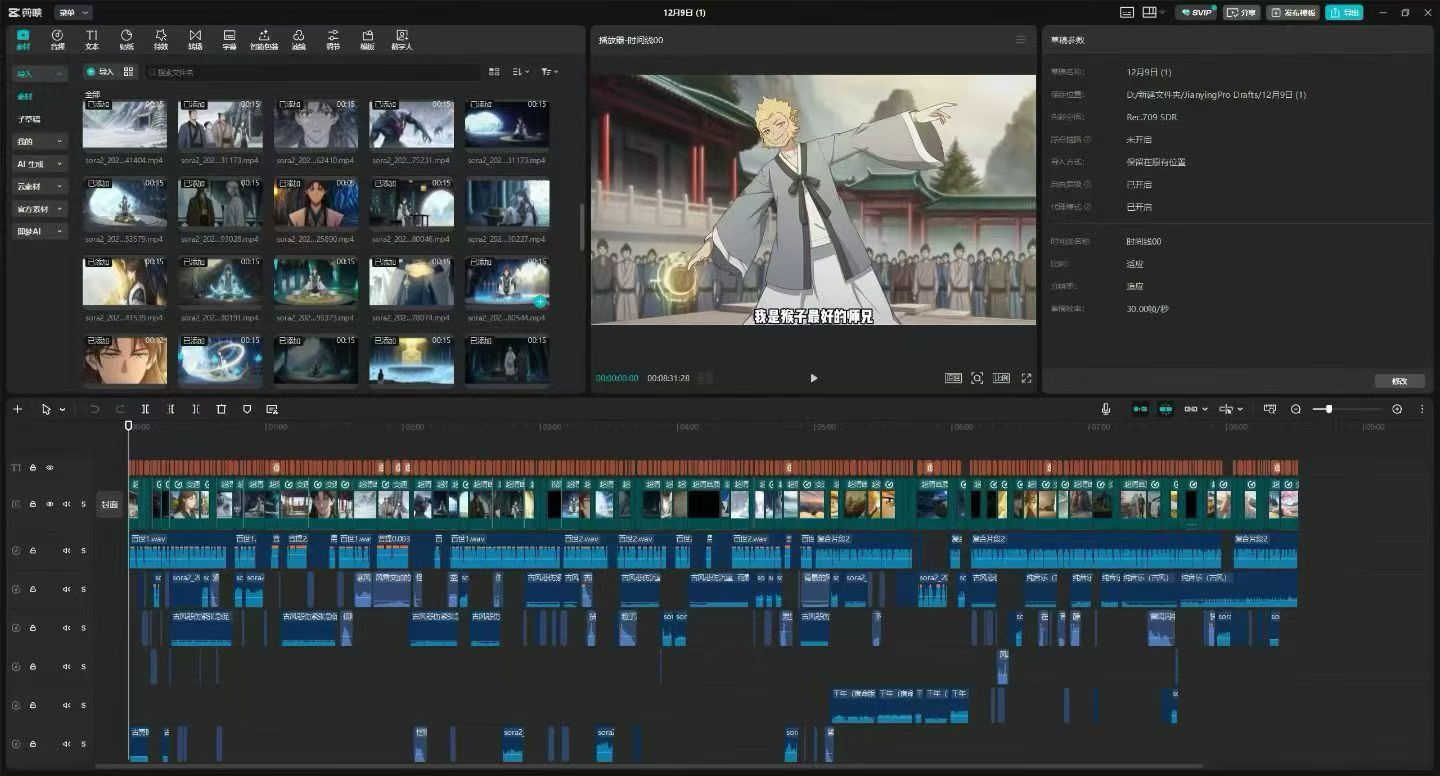The width and height of the screenshot is (1440, 776).
Task: Expand the AI 生成 sidebar section
Action: coord(39,164)
